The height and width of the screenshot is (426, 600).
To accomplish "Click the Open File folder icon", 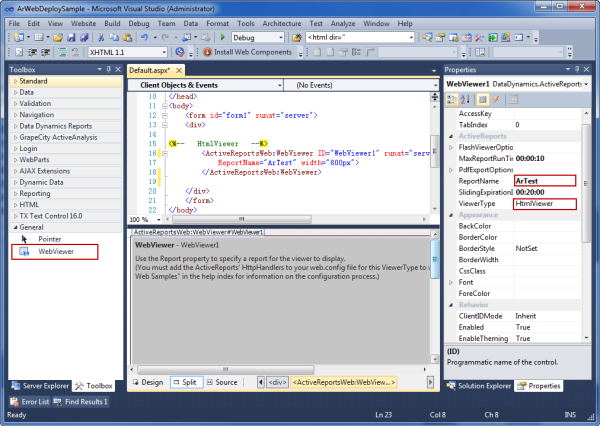I will click(x=58, y=38).
